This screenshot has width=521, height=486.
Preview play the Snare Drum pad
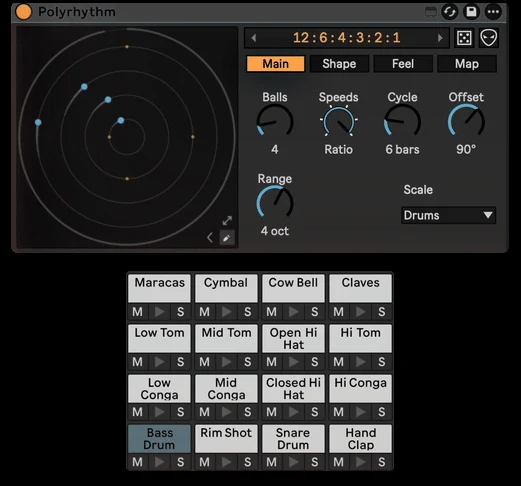(x=293, y=462)
